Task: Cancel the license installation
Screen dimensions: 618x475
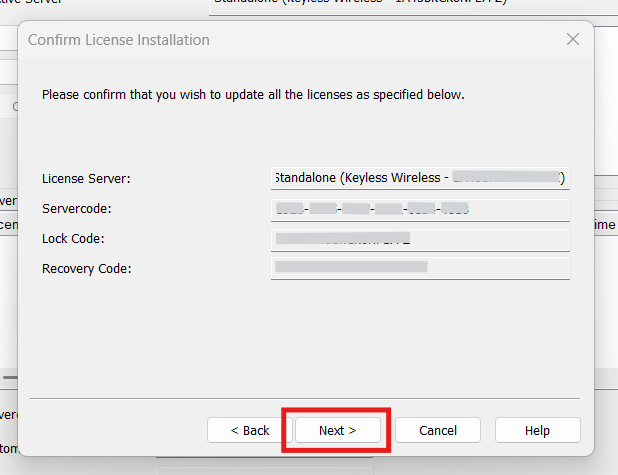Action: point(438,430)
